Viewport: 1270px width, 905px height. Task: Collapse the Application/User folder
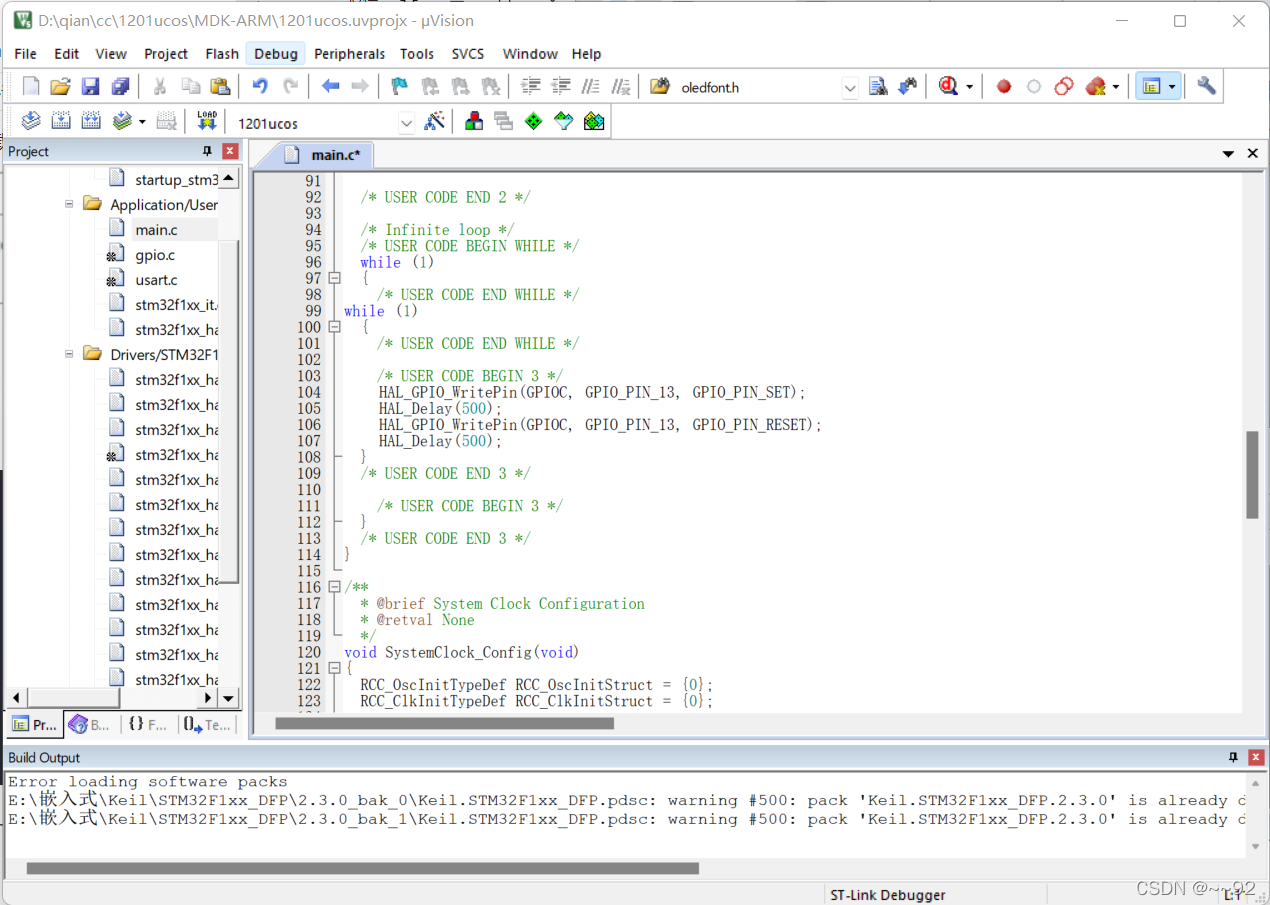pos(69,204)
